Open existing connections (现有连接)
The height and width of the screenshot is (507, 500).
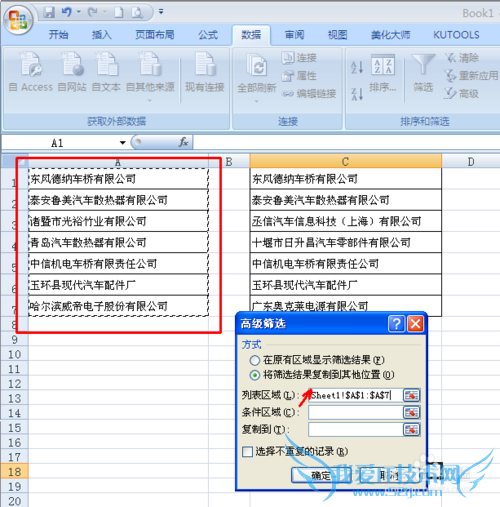point(205,72)
